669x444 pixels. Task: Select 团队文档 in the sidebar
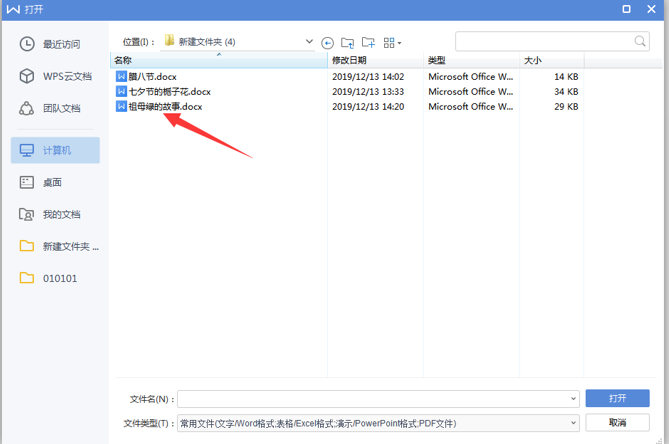click(55, 108)
